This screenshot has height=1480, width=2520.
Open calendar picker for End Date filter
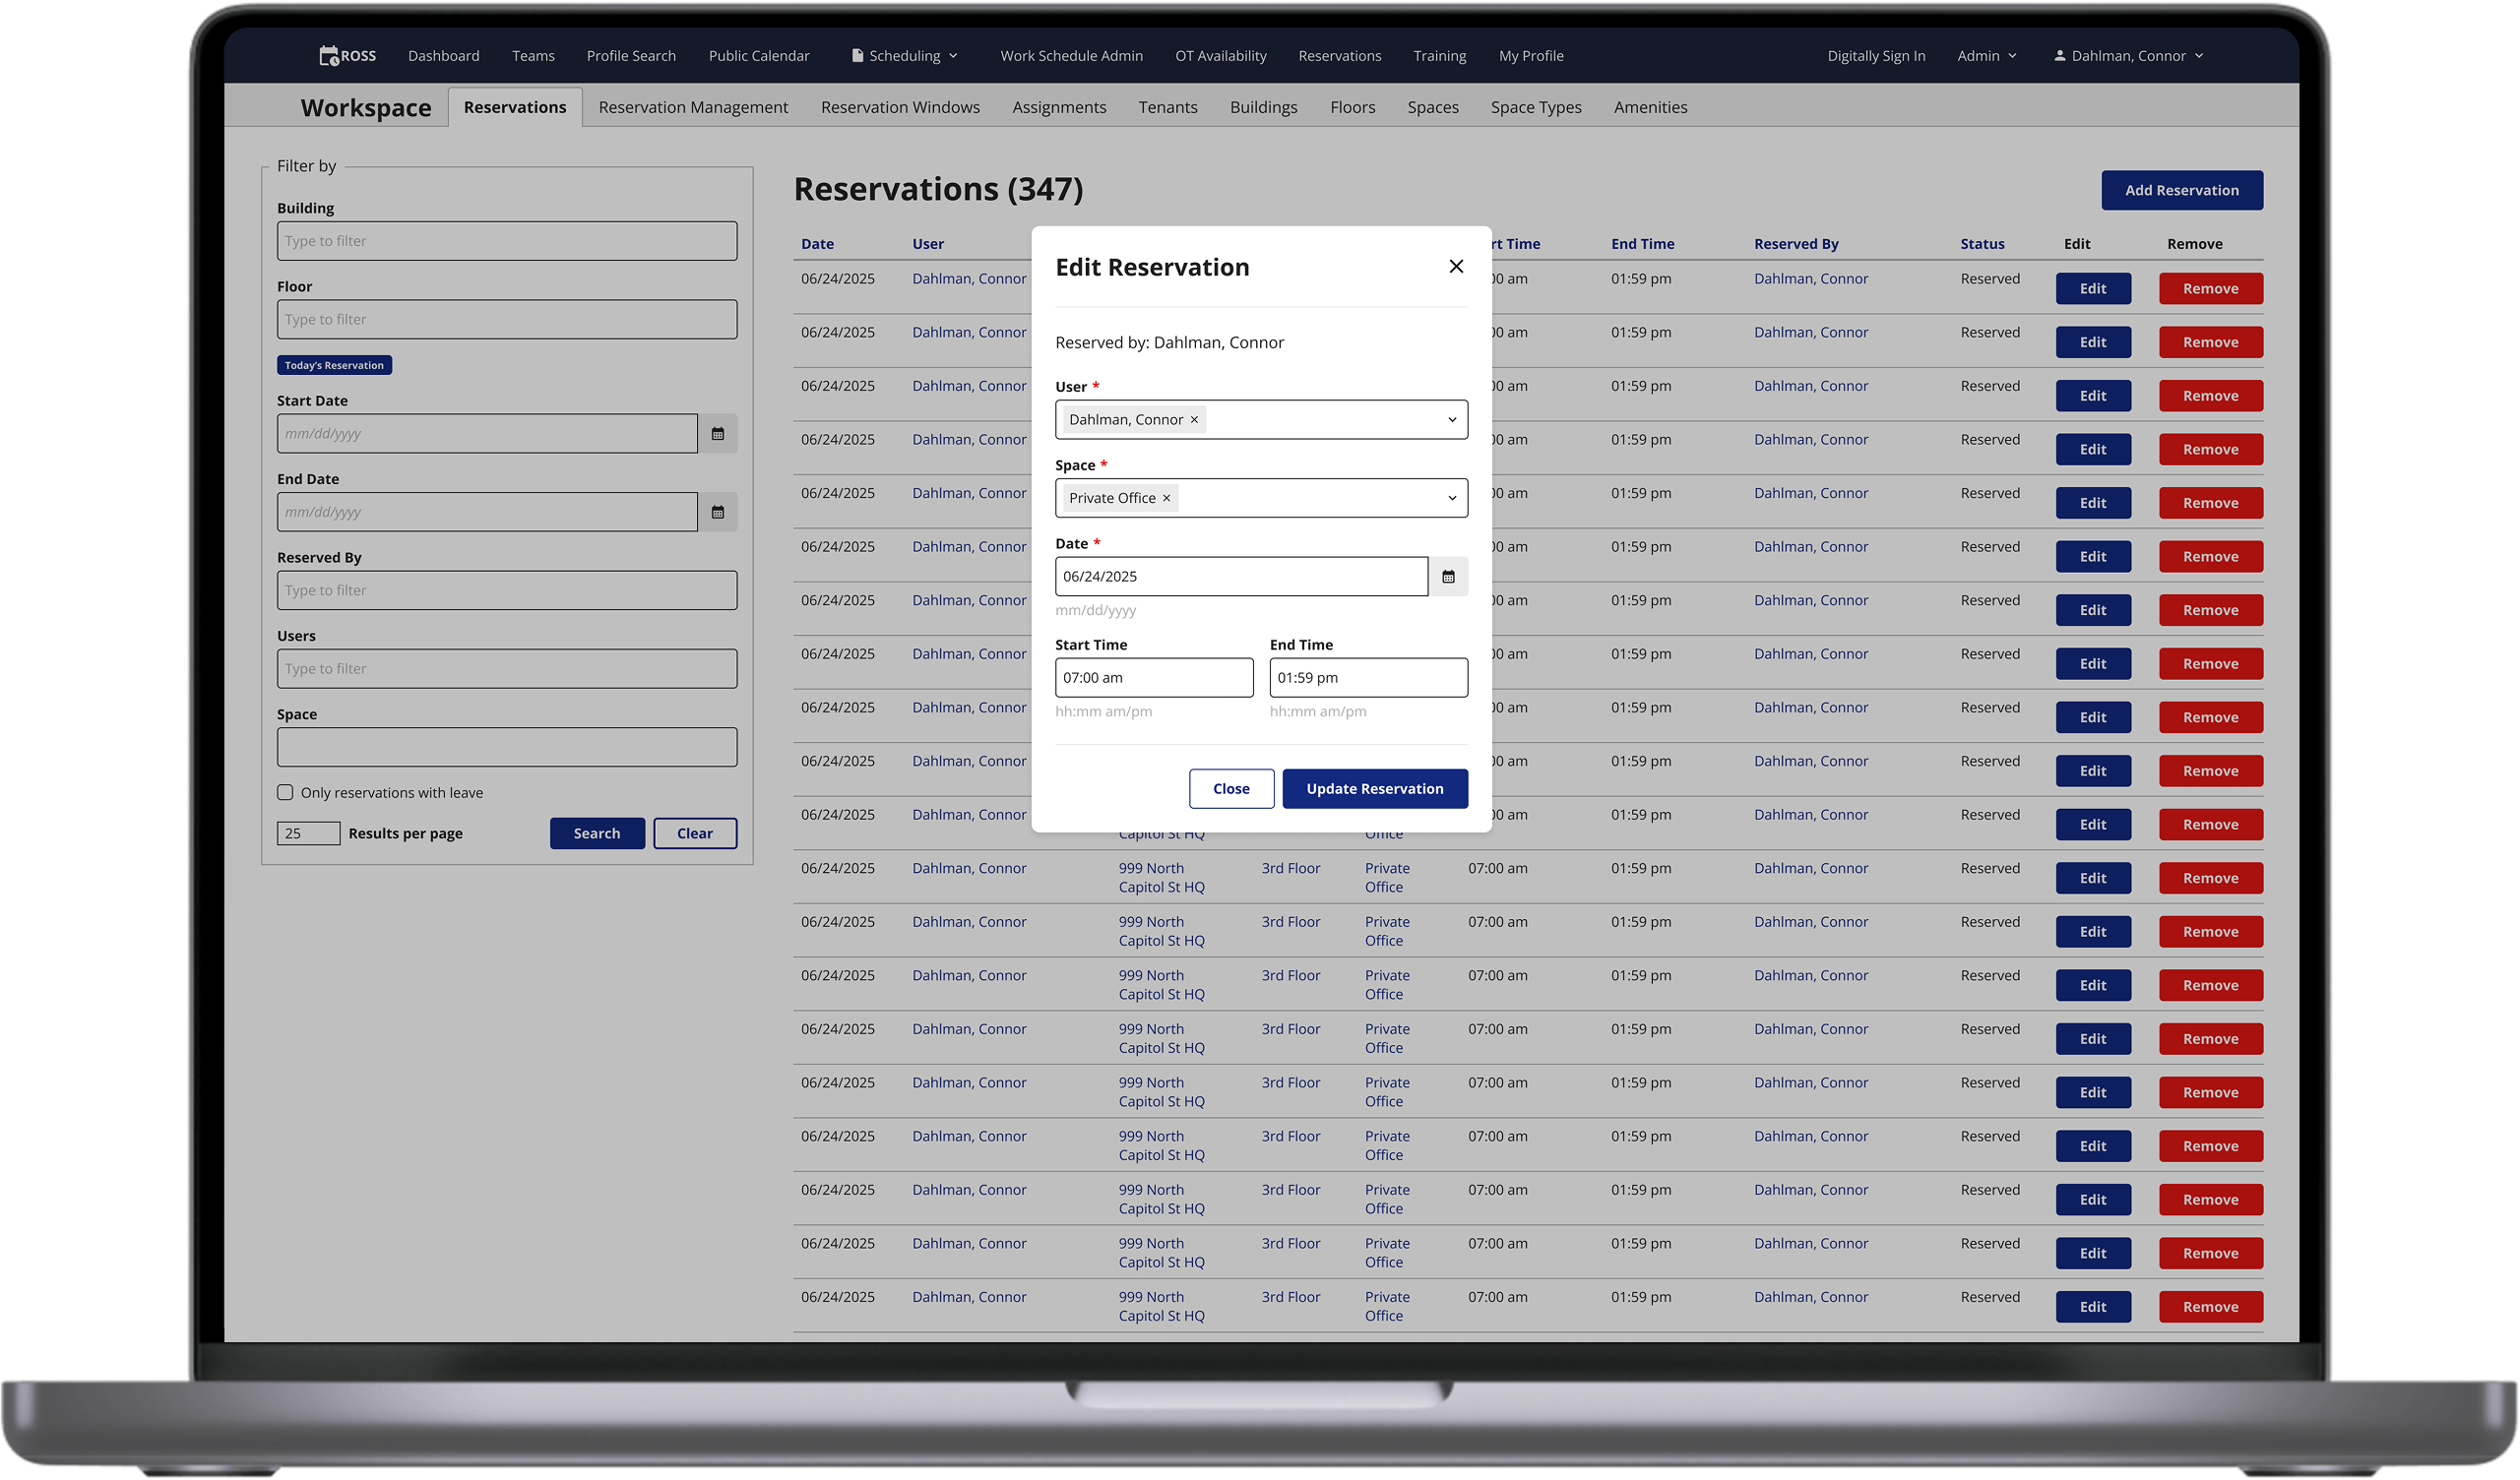pos(717,512)
